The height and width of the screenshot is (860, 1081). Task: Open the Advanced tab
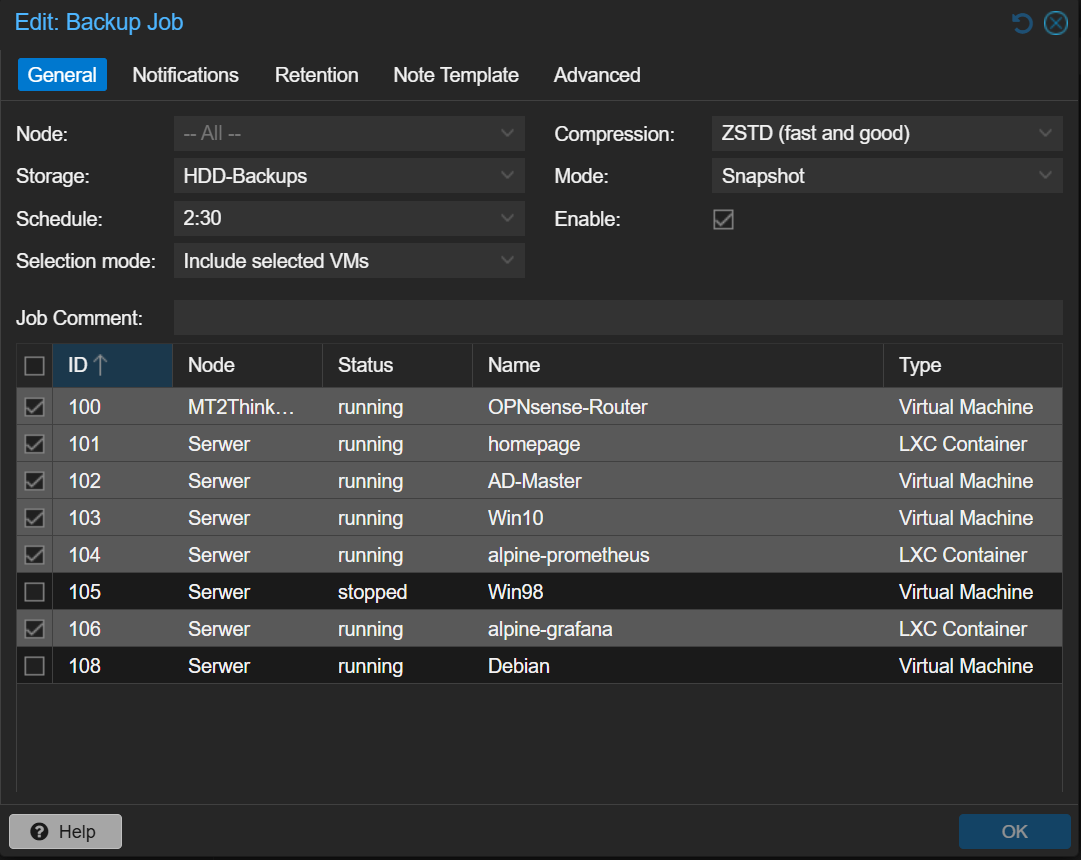click(x=597, y=74)
